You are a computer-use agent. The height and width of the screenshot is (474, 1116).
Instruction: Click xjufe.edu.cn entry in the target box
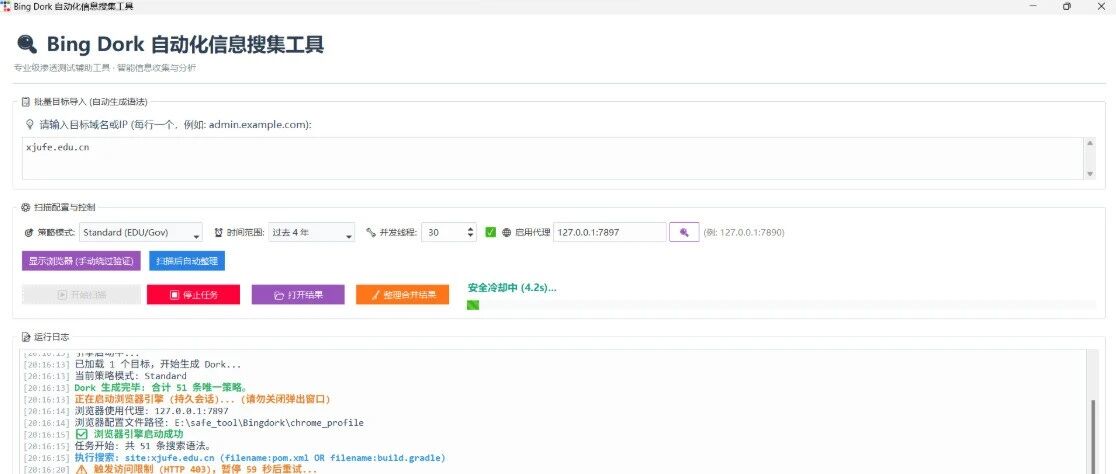tap(57, 147)
